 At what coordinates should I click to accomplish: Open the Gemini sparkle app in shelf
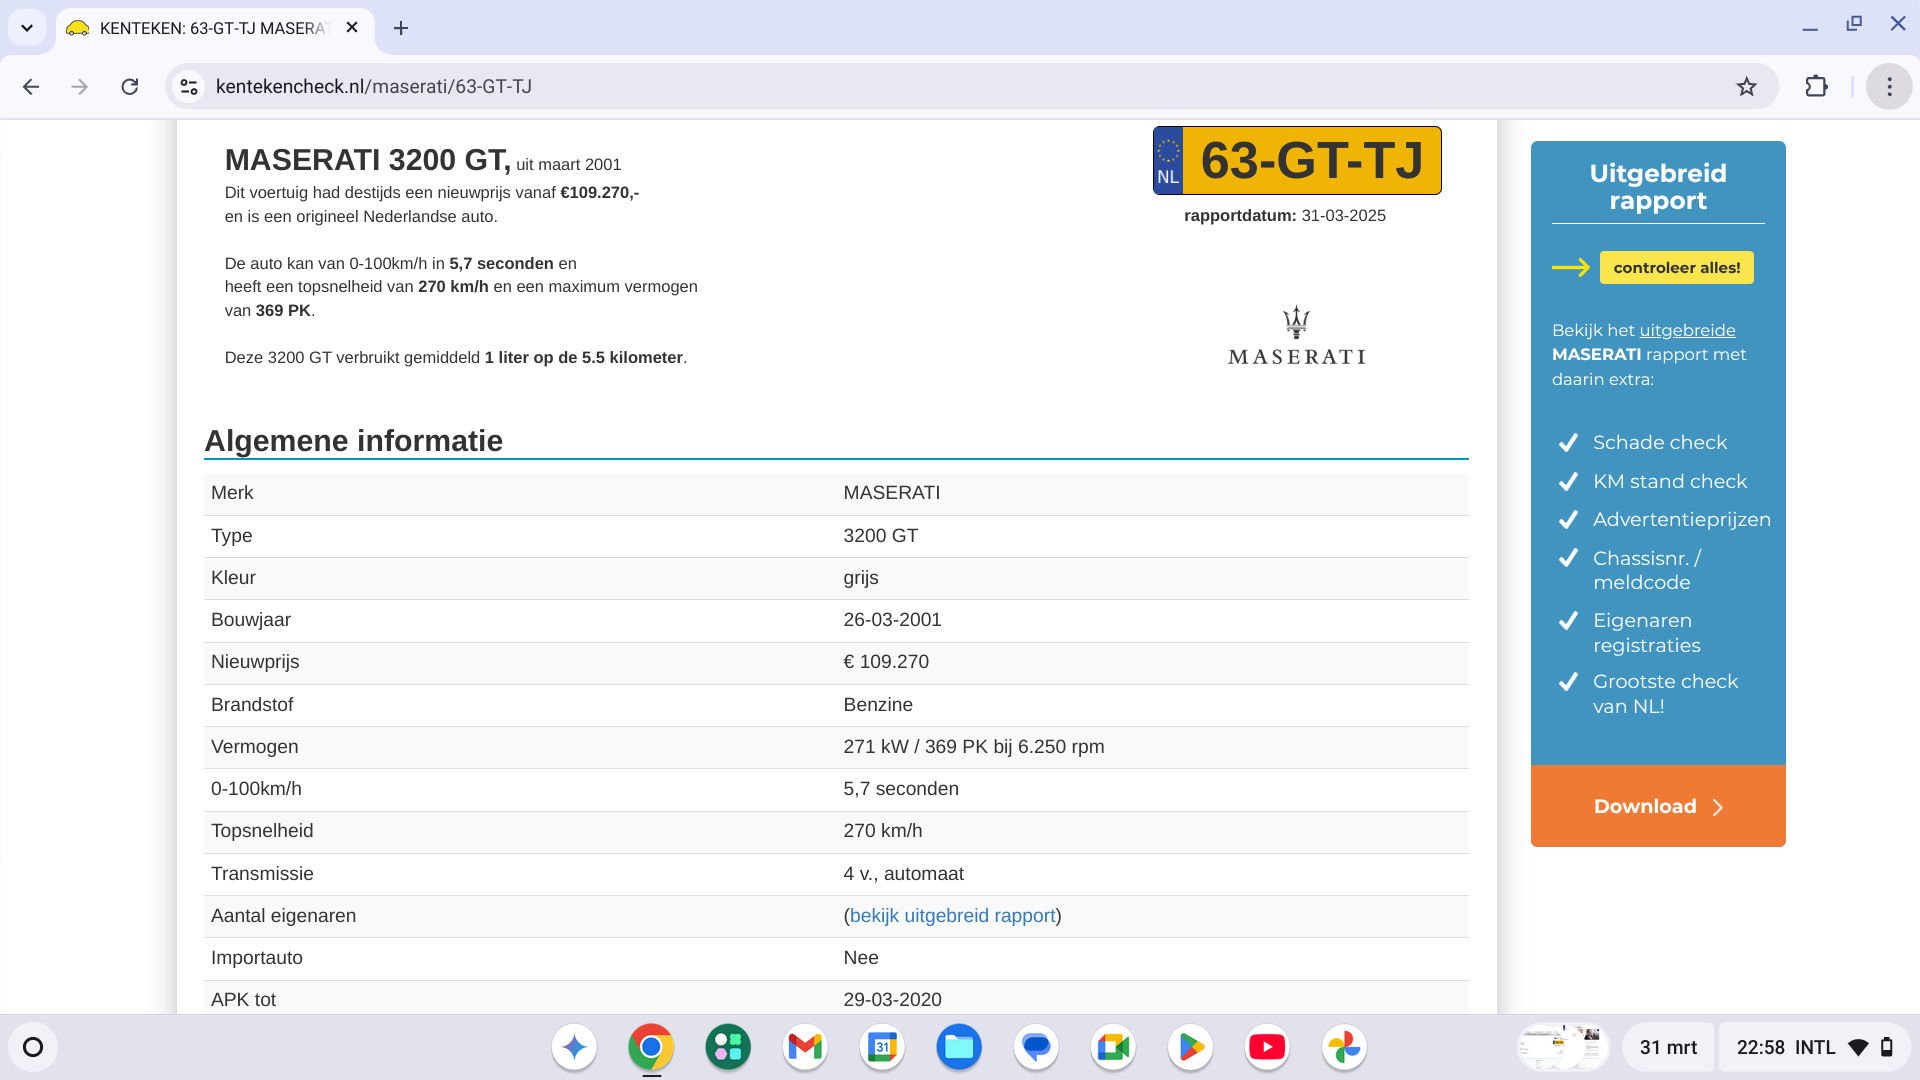[574, 1047]
